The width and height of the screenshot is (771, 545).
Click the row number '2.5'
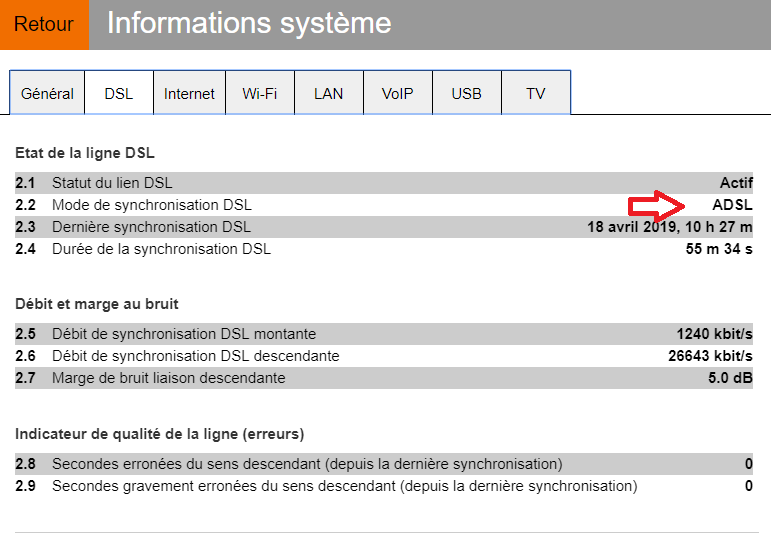coord(25,334)
